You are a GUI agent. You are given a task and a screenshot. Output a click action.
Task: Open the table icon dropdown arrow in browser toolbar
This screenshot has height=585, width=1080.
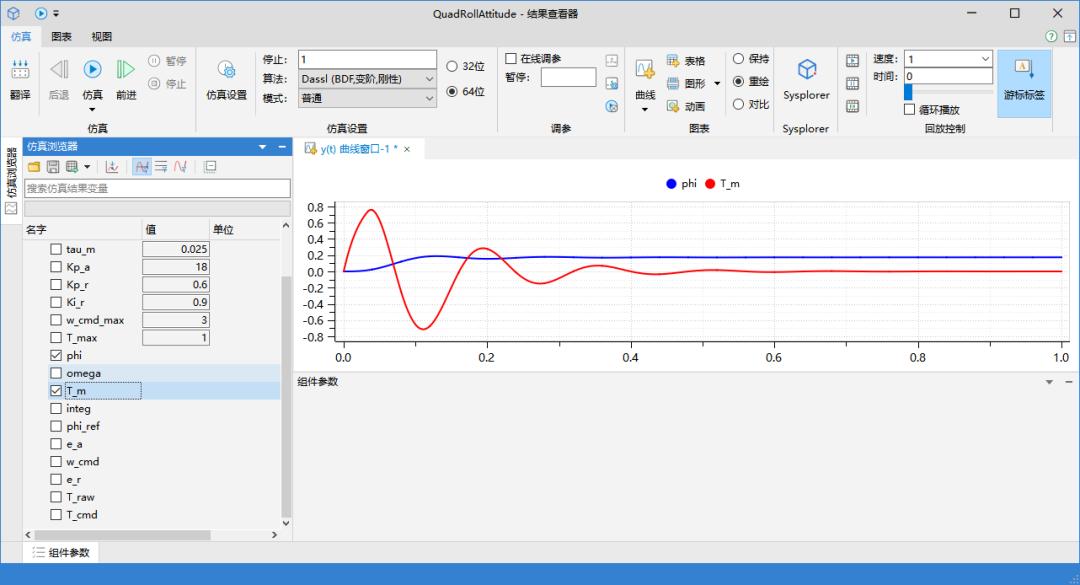tap(87, 167)
